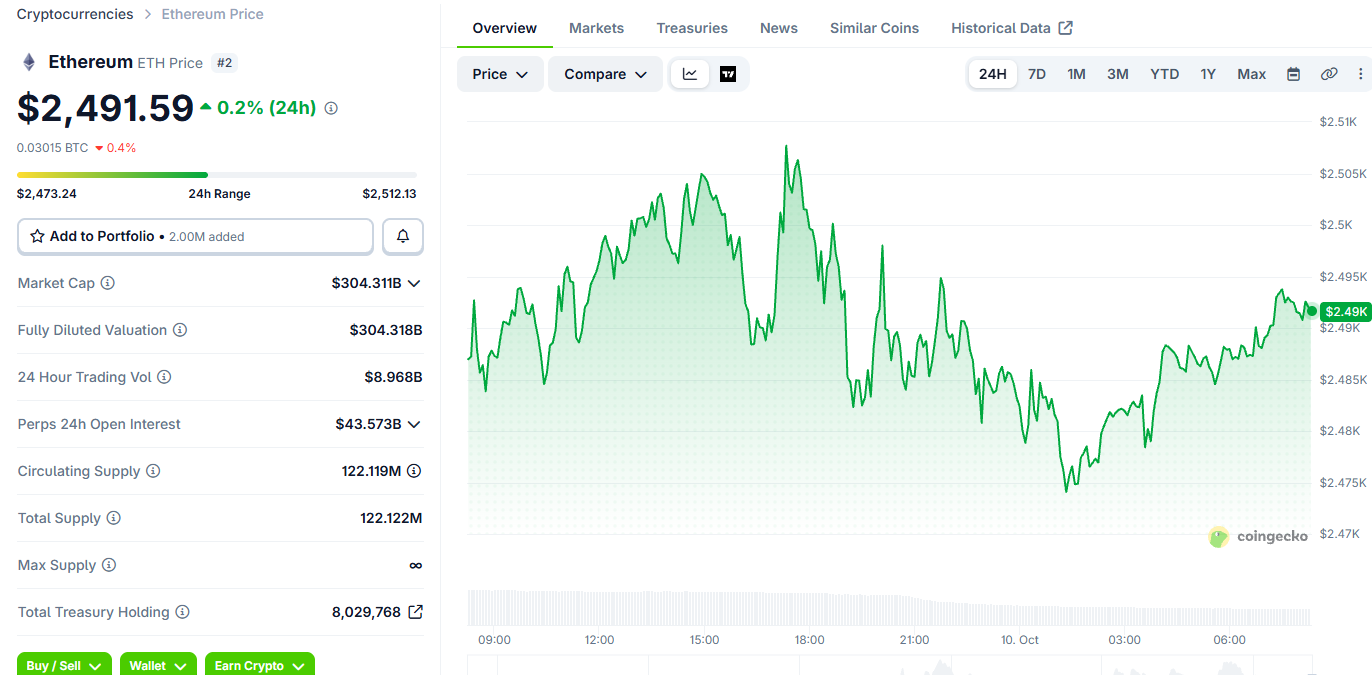Click the #2 rank badge
Screen dimensions: 1372x675
225,62
